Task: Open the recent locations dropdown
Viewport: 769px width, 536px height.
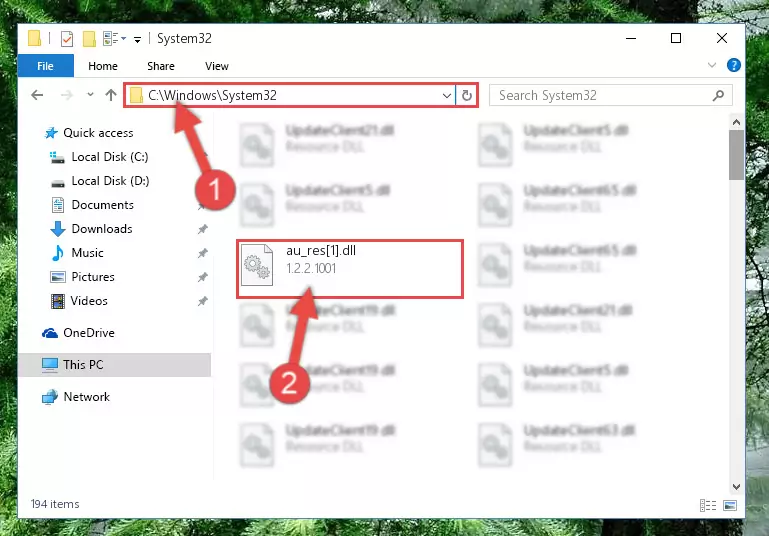Action: coord(90,95)
